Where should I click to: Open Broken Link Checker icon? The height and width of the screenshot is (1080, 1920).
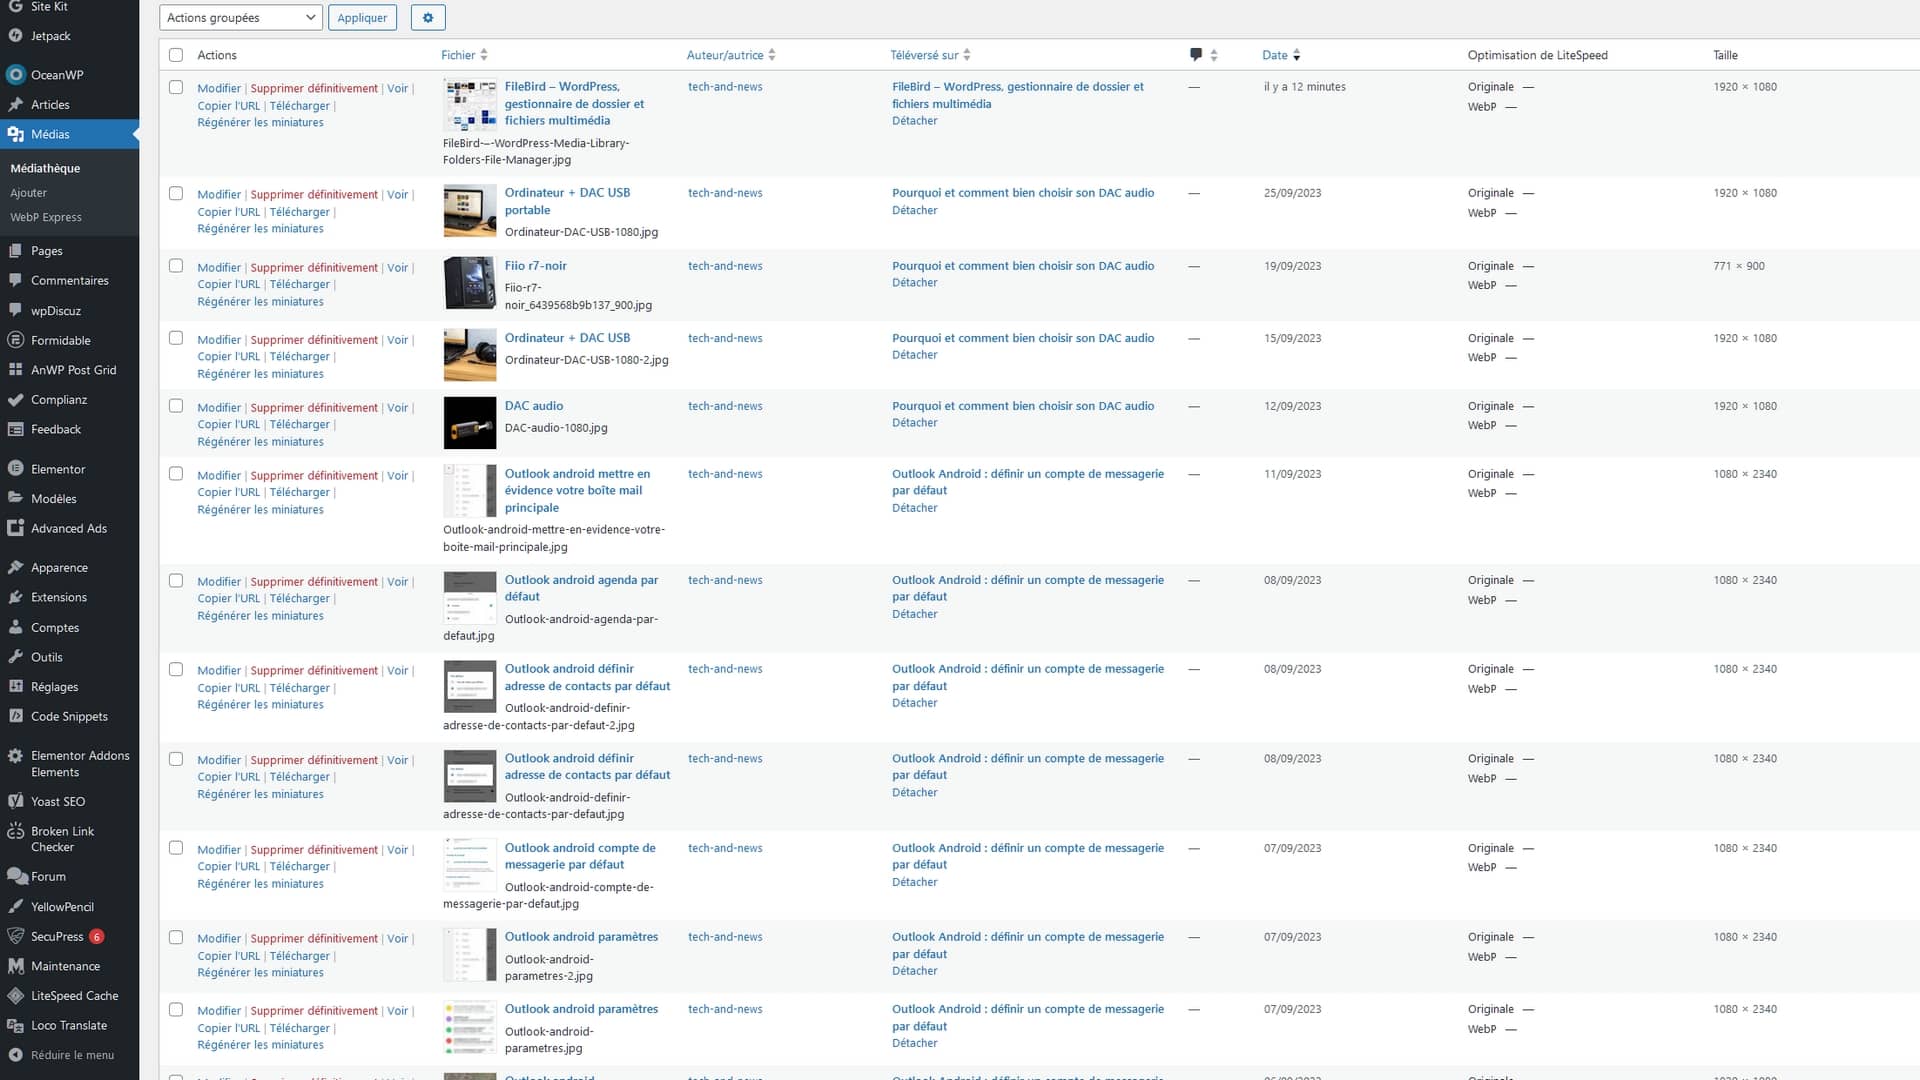click(15, 831)
